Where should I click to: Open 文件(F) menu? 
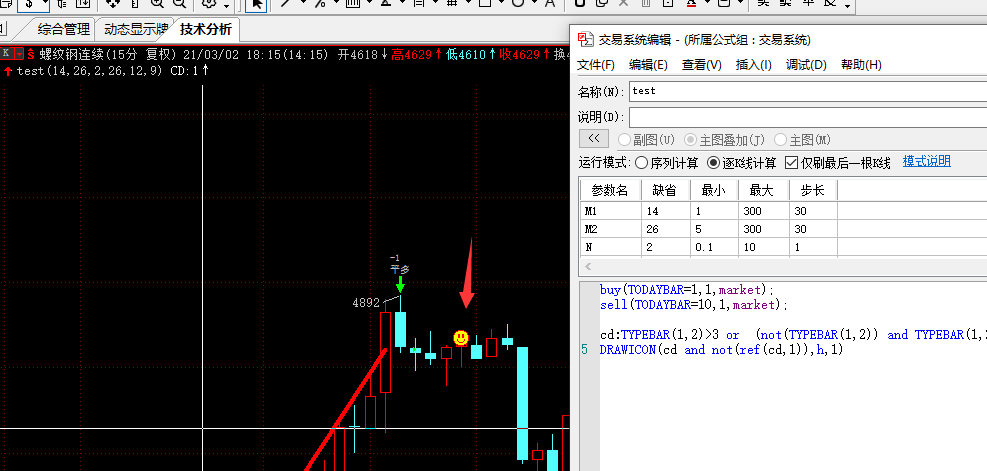[595, 65]
